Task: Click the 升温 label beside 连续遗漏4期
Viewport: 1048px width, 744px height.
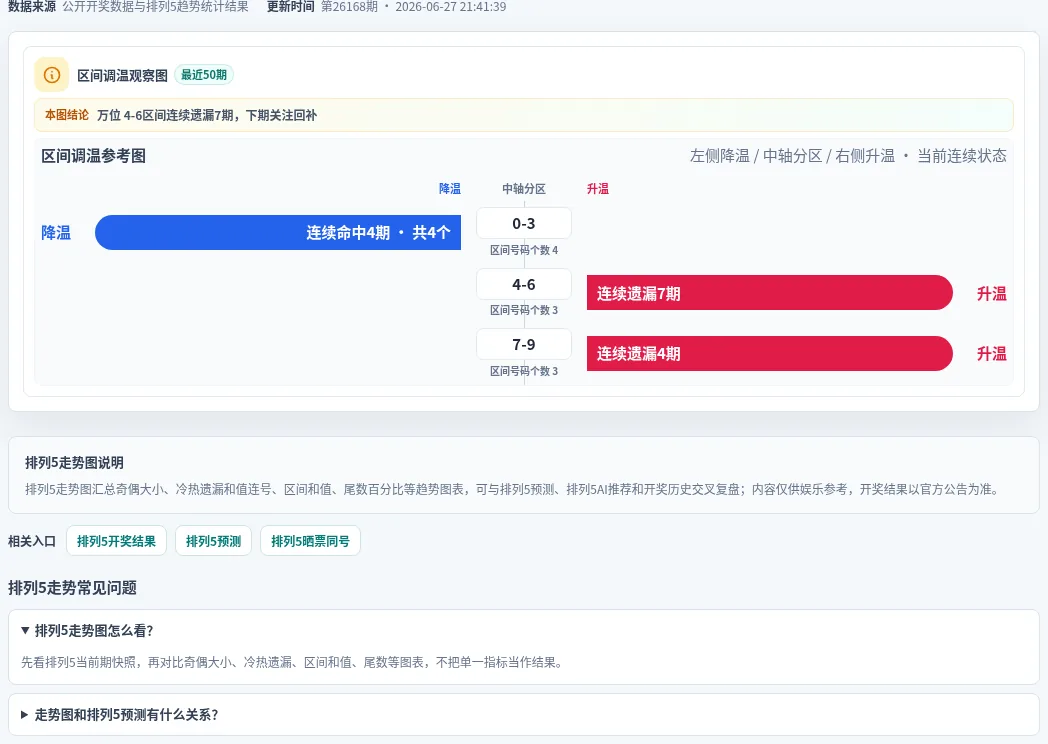Action: click(992, 354)
